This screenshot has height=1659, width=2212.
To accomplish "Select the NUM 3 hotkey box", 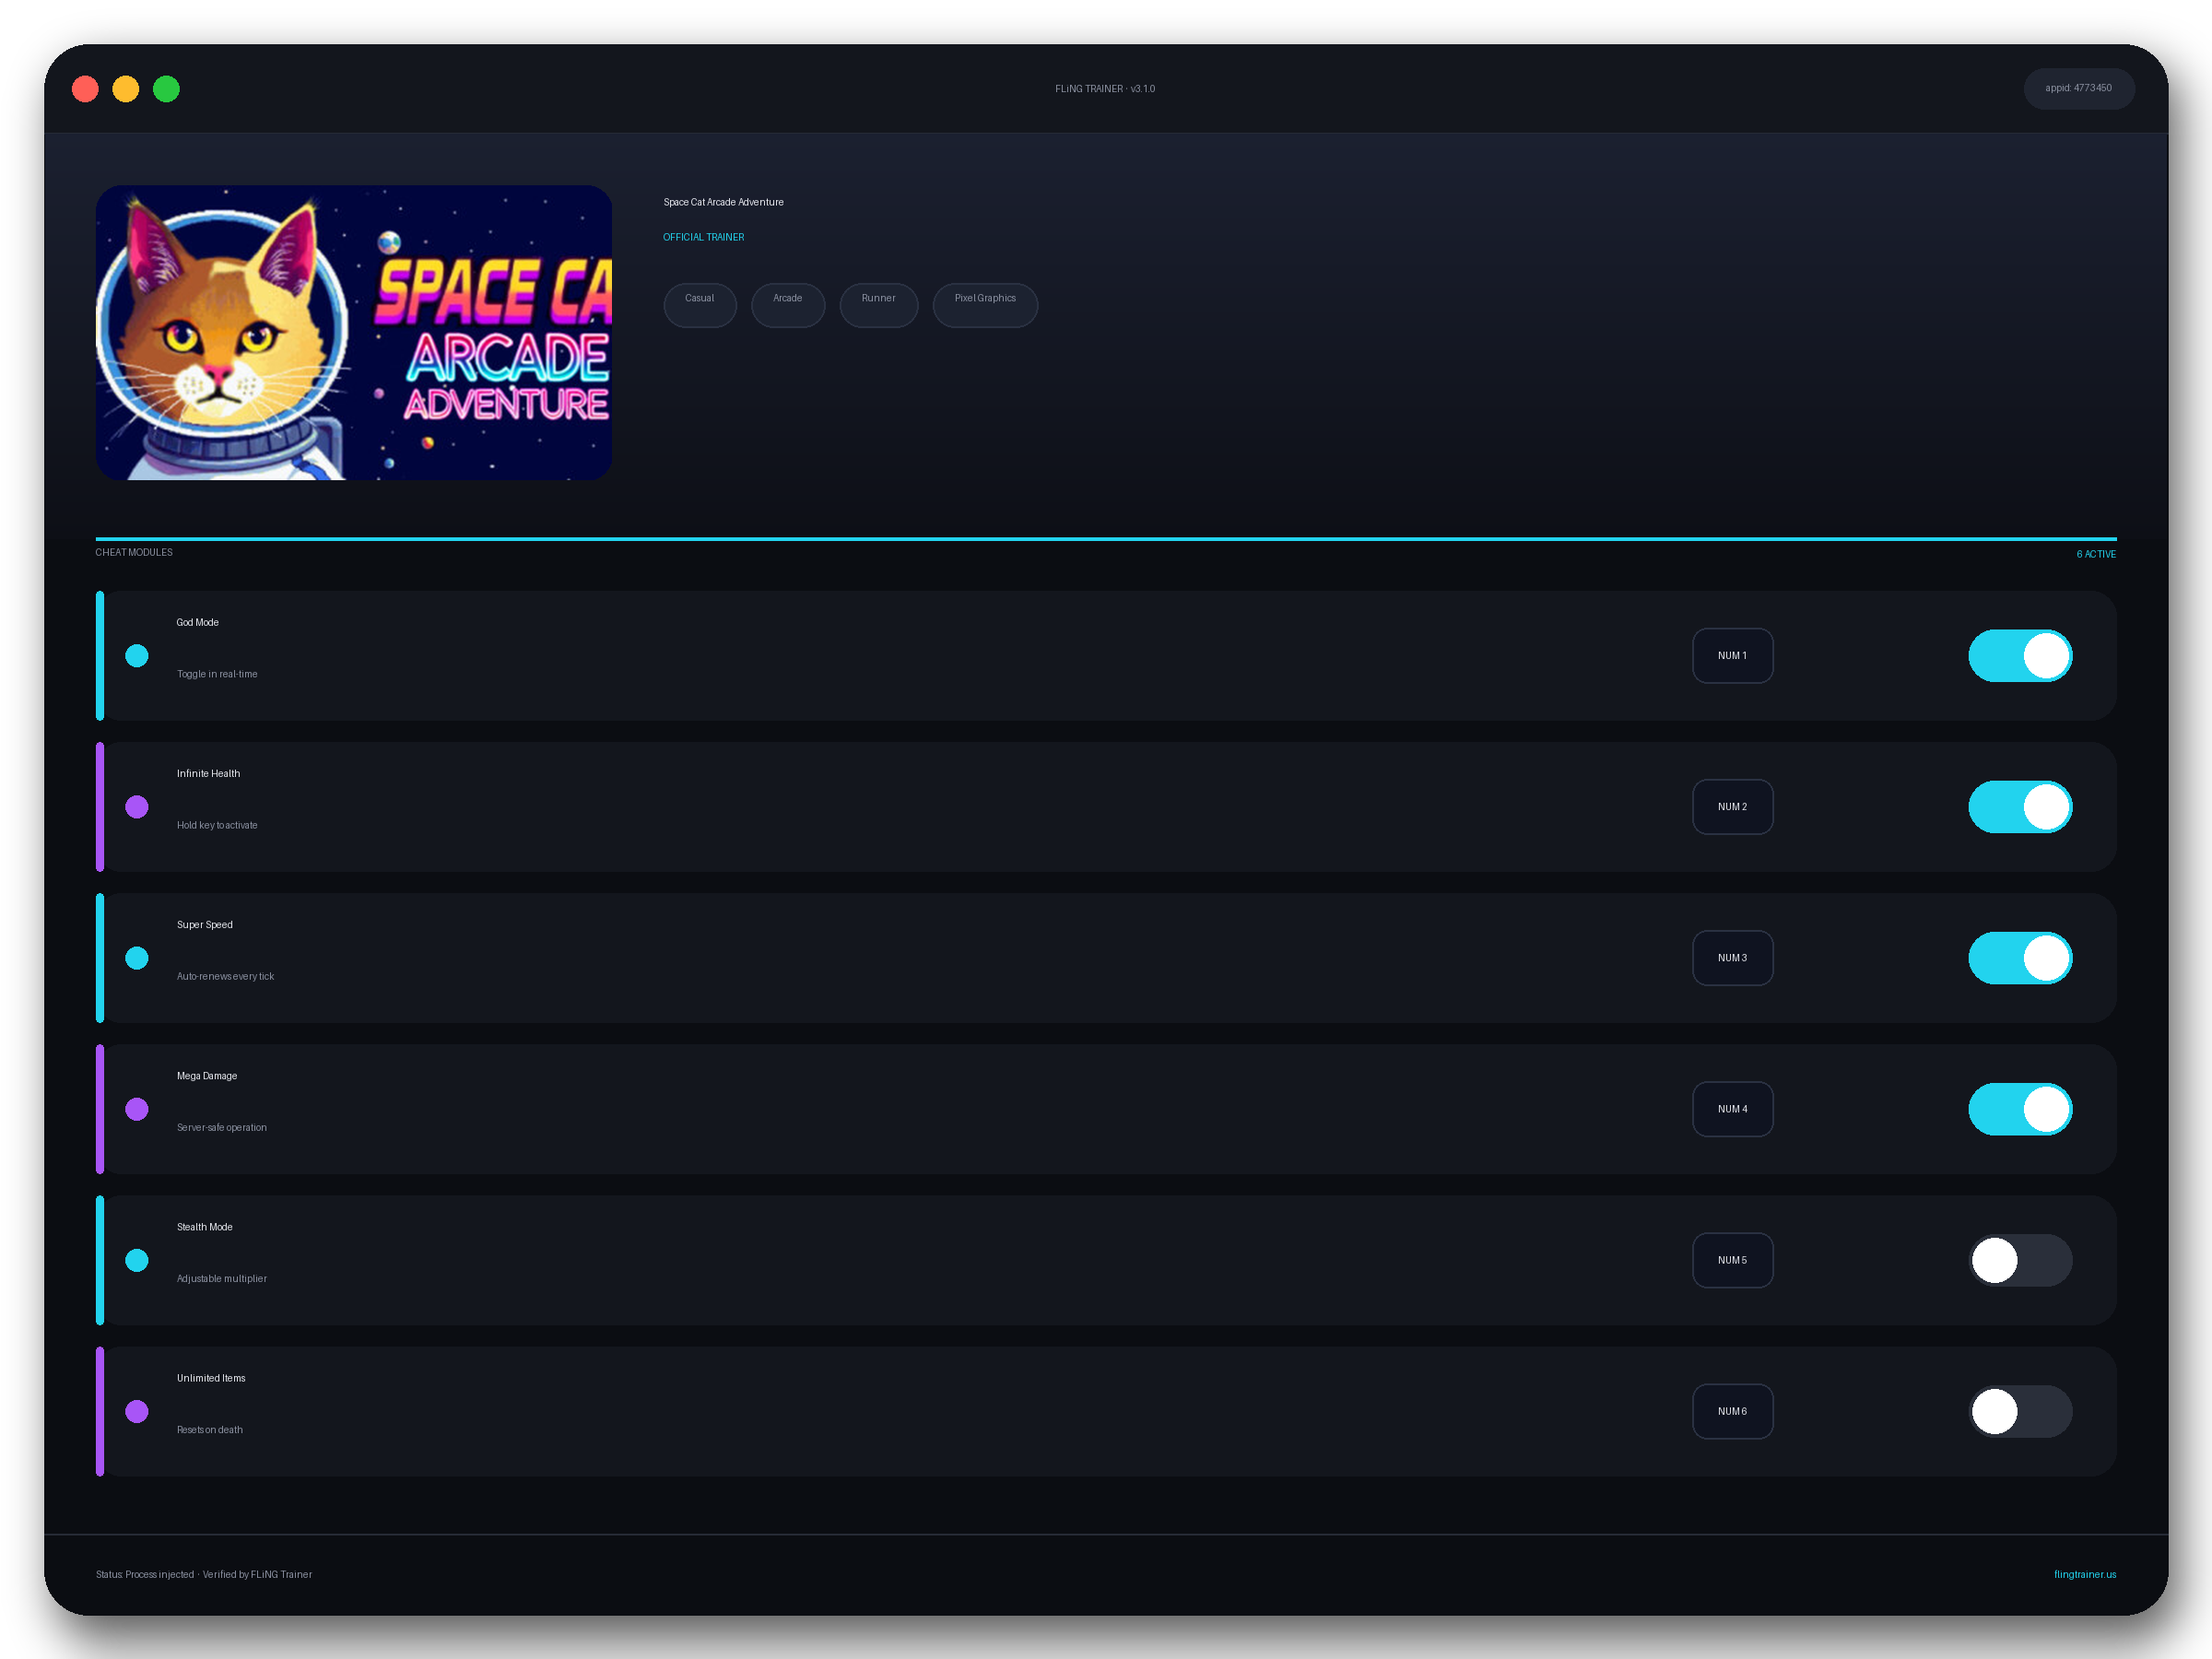I will point(1732,958).
